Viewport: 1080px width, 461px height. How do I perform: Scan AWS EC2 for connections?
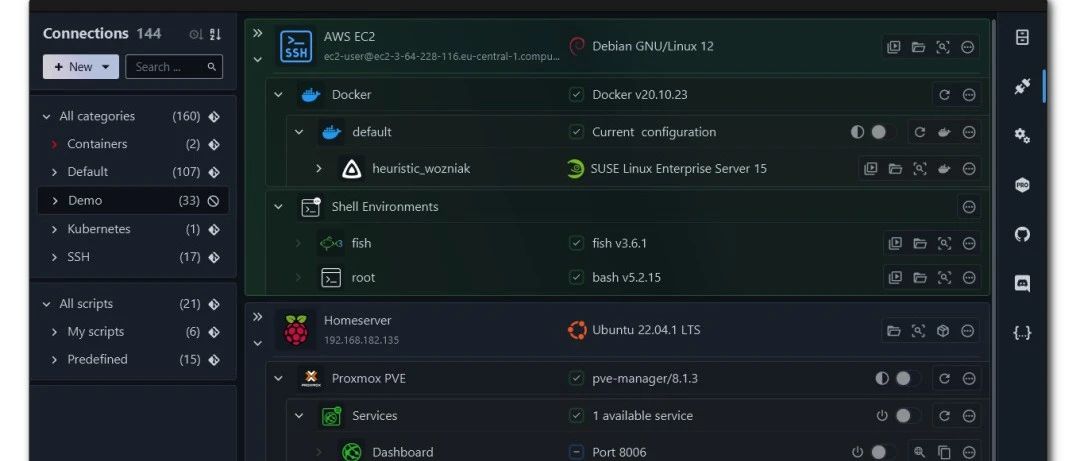[x=943, y=47]
